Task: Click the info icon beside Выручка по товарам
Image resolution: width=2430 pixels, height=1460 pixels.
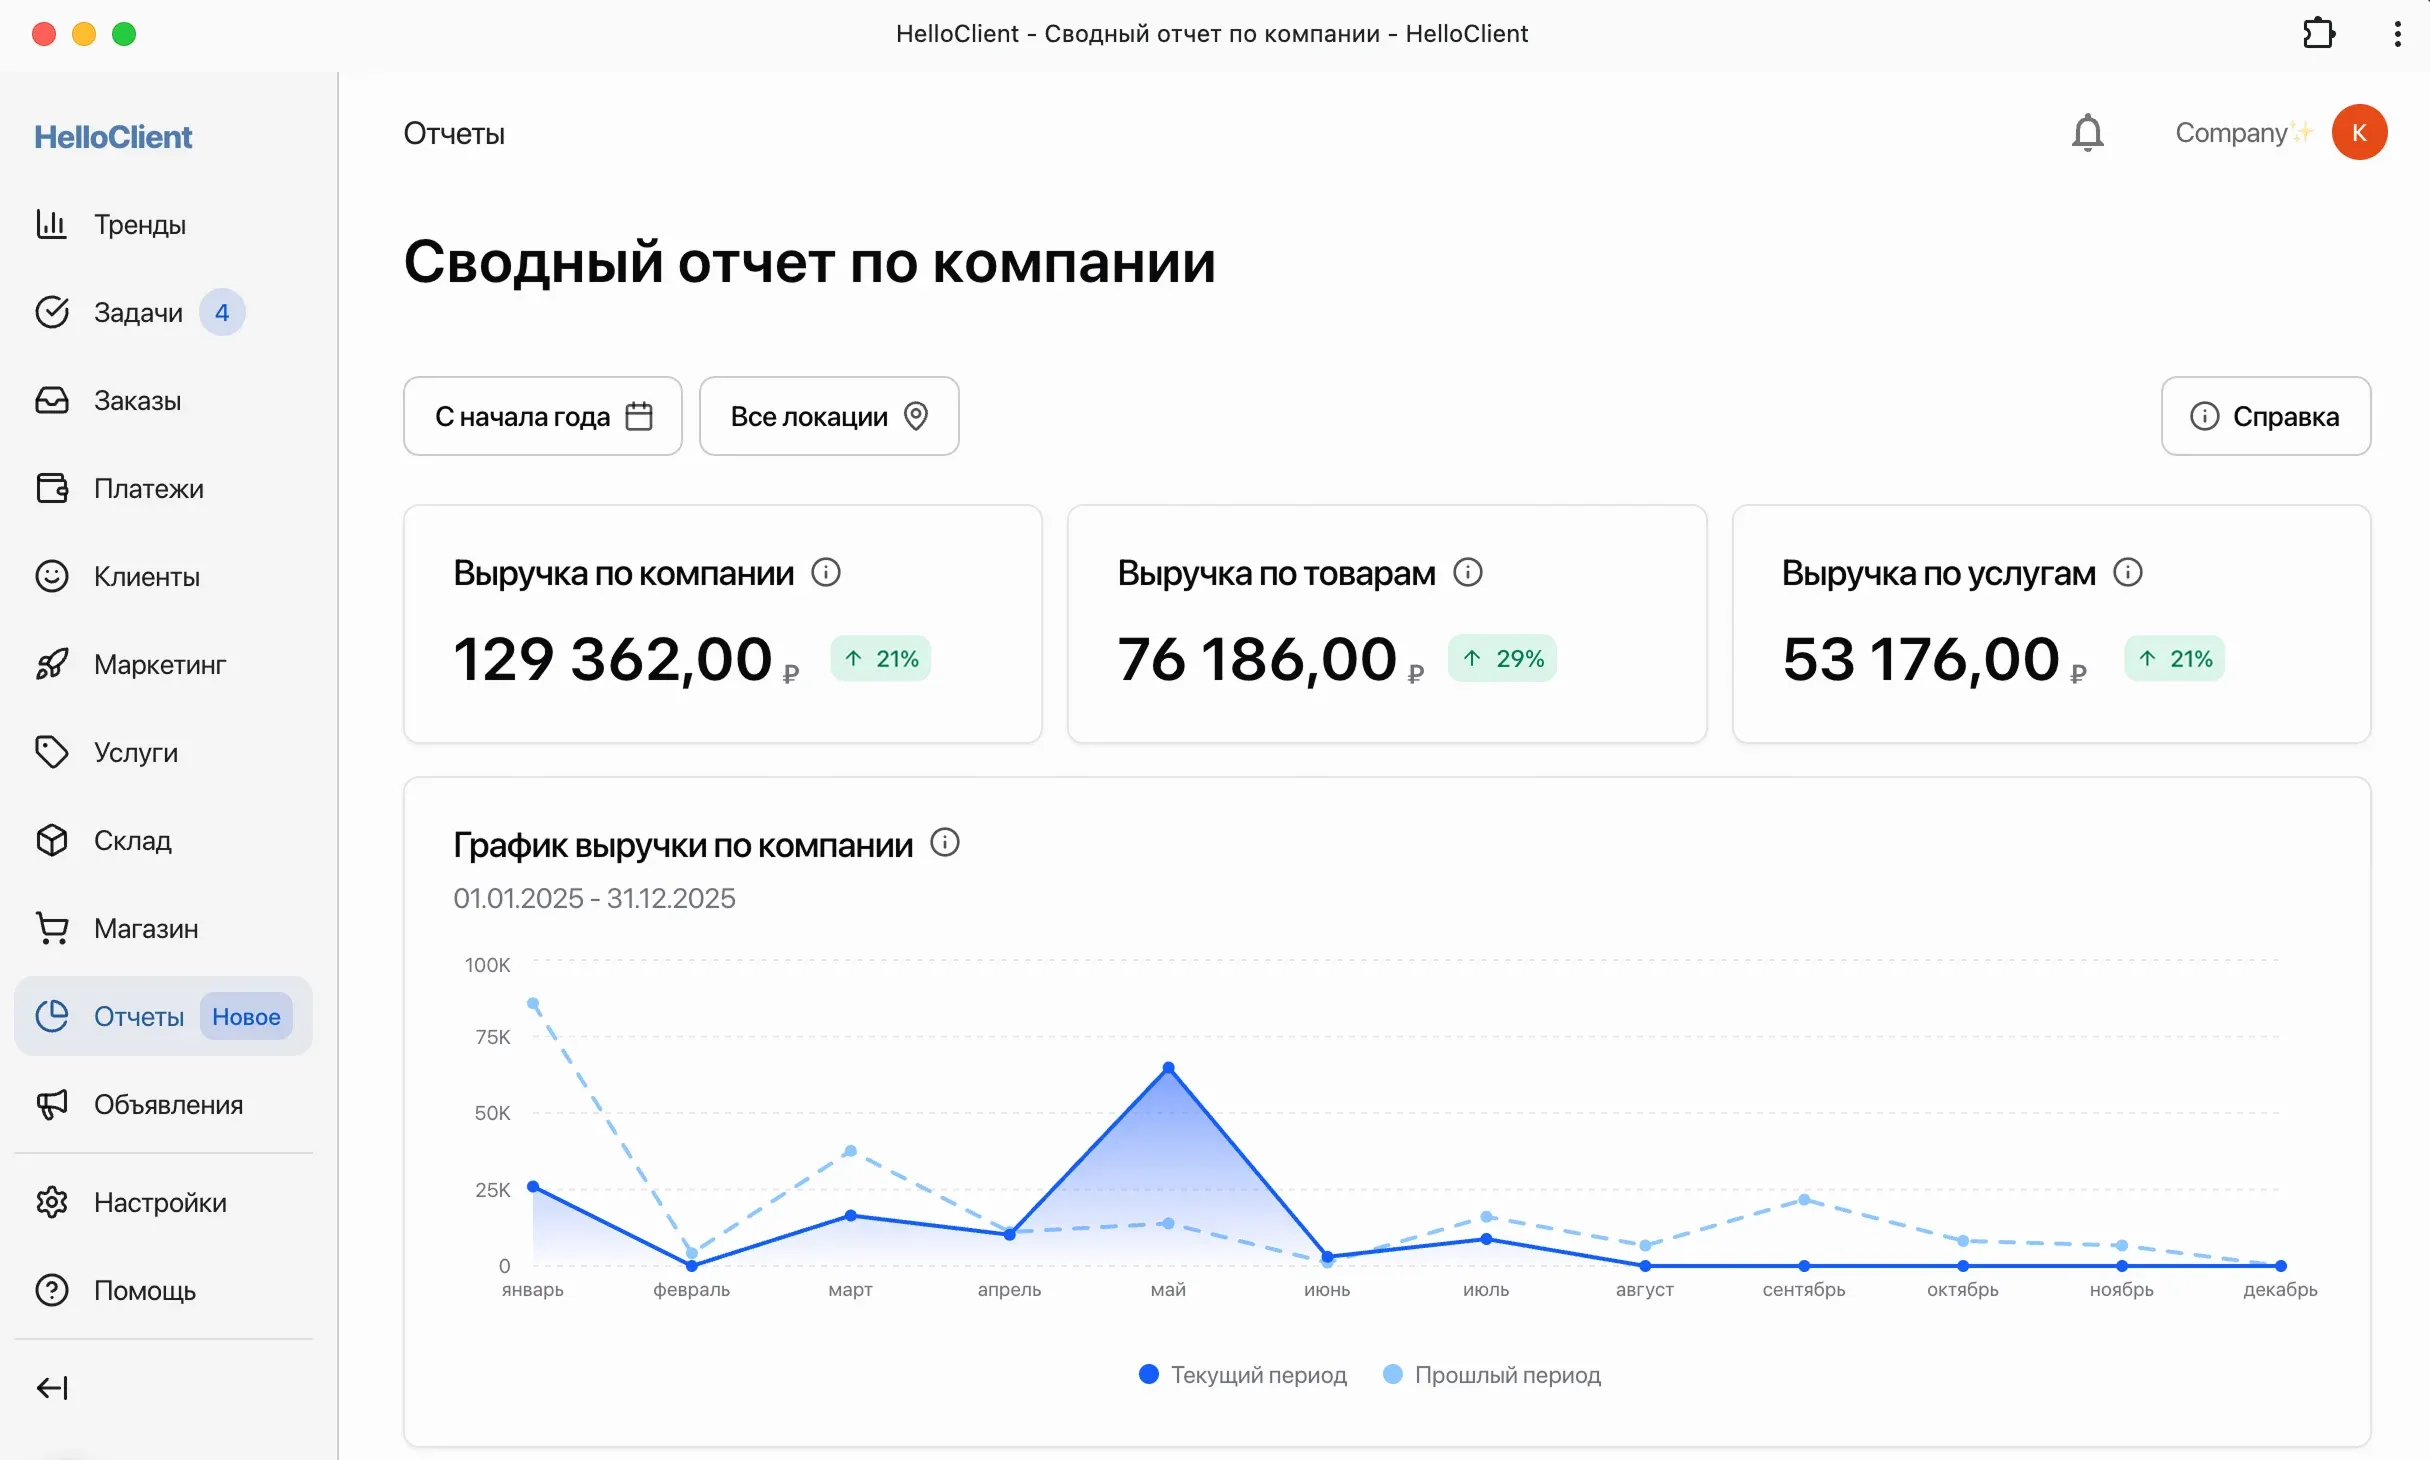Action: 1467,573
